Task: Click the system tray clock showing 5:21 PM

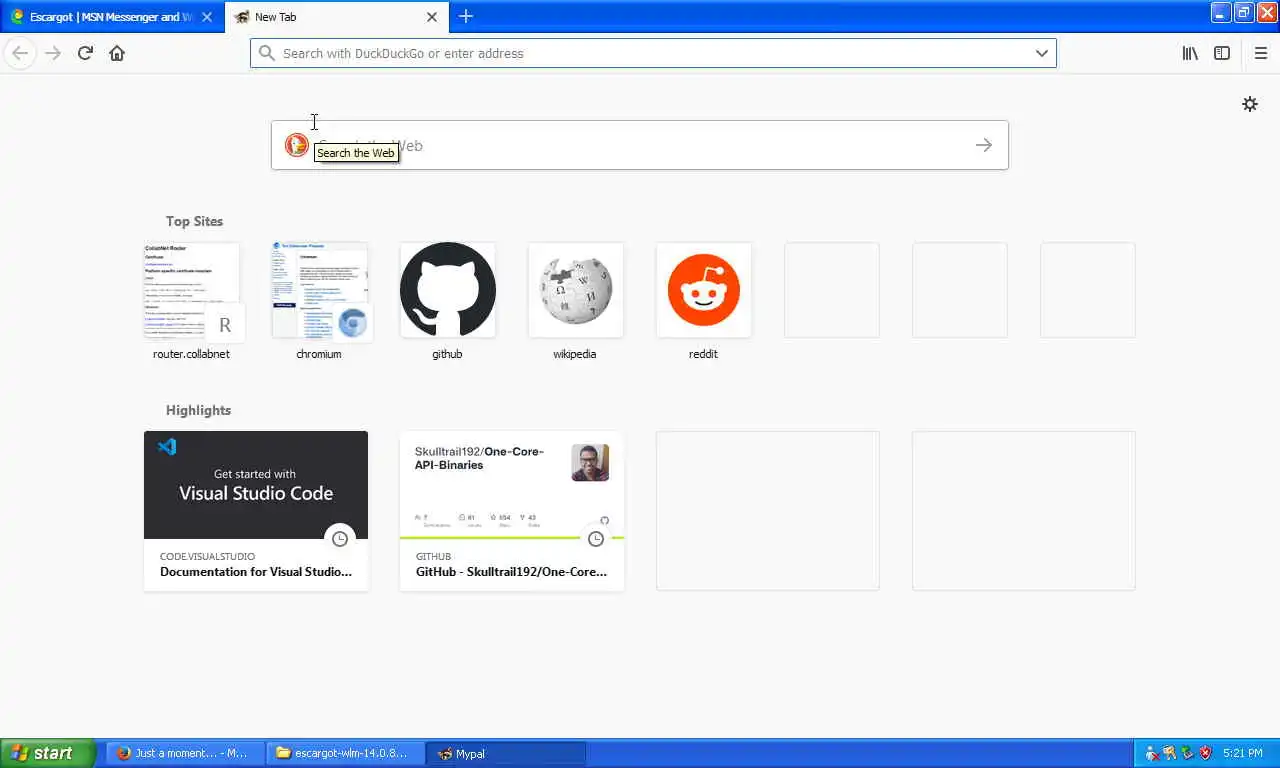Action: coord(1243,753)
